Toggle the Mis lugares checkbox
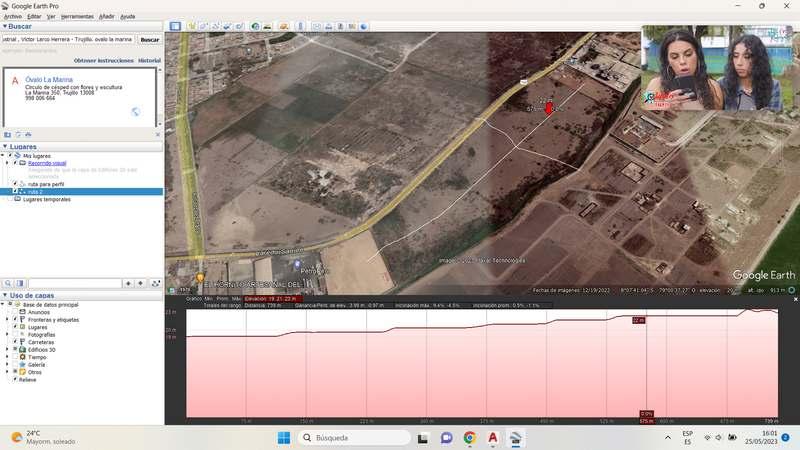 (10, 156)
